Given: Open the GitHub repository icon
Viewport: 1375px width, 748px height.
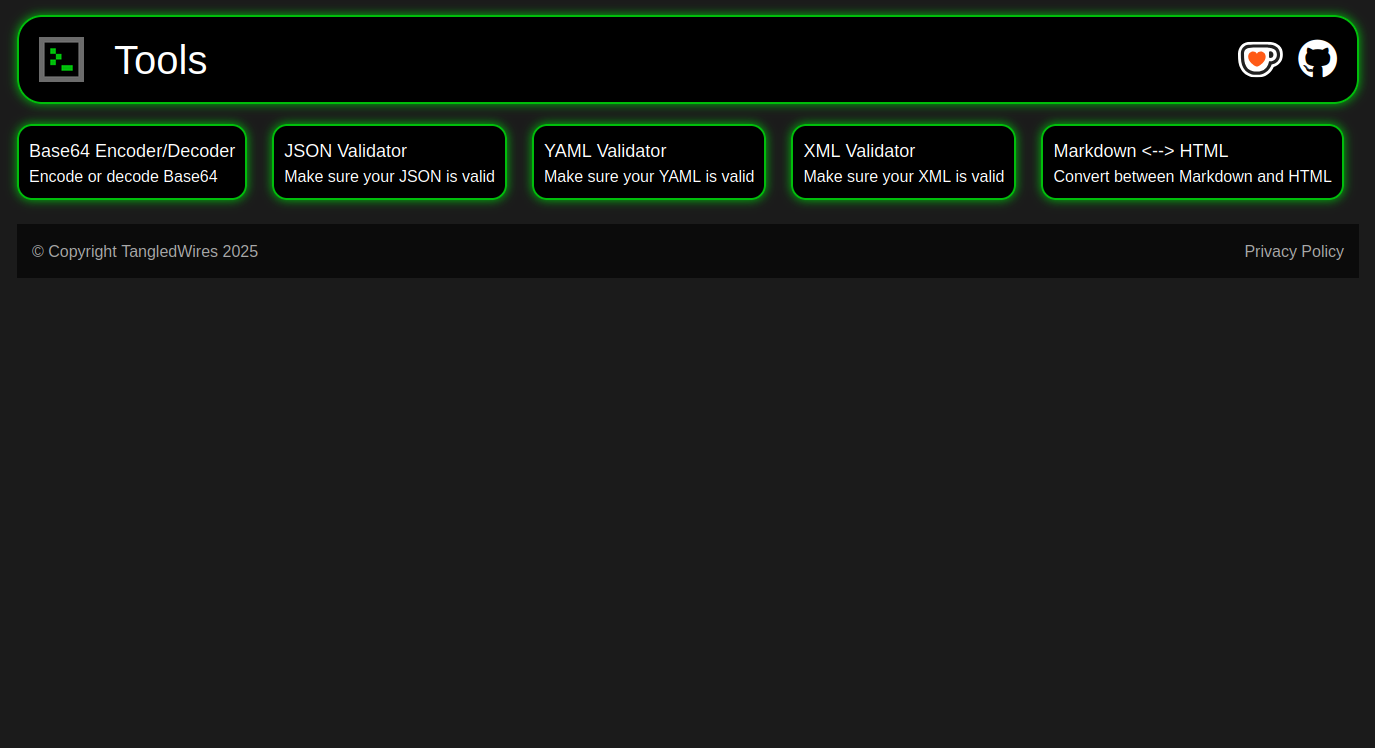Looking at the screenshot, I should pyautogui.click(x=1317, y=59).
